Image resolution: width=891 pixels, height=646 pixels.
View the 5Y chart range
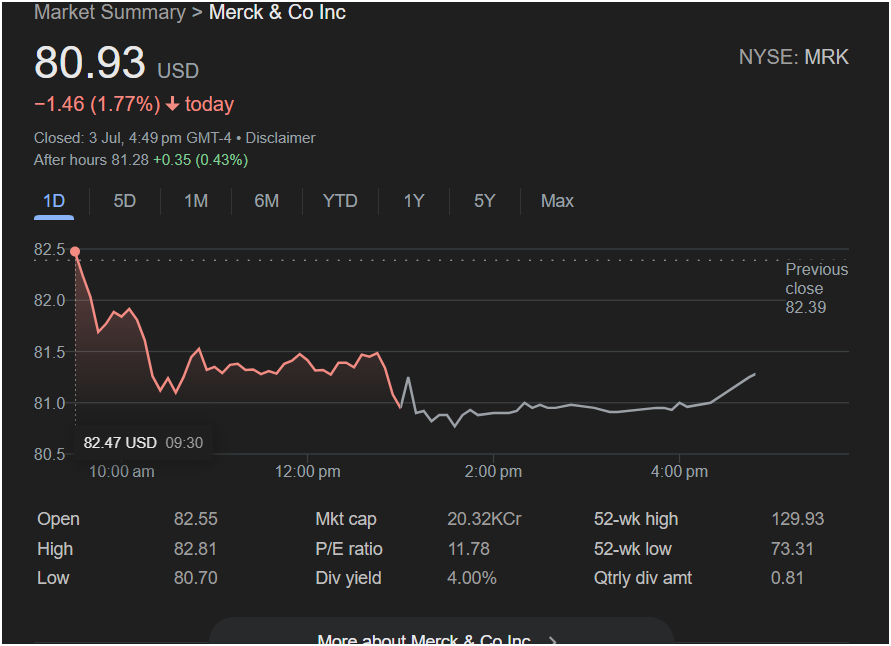click(x=485, y=201)
